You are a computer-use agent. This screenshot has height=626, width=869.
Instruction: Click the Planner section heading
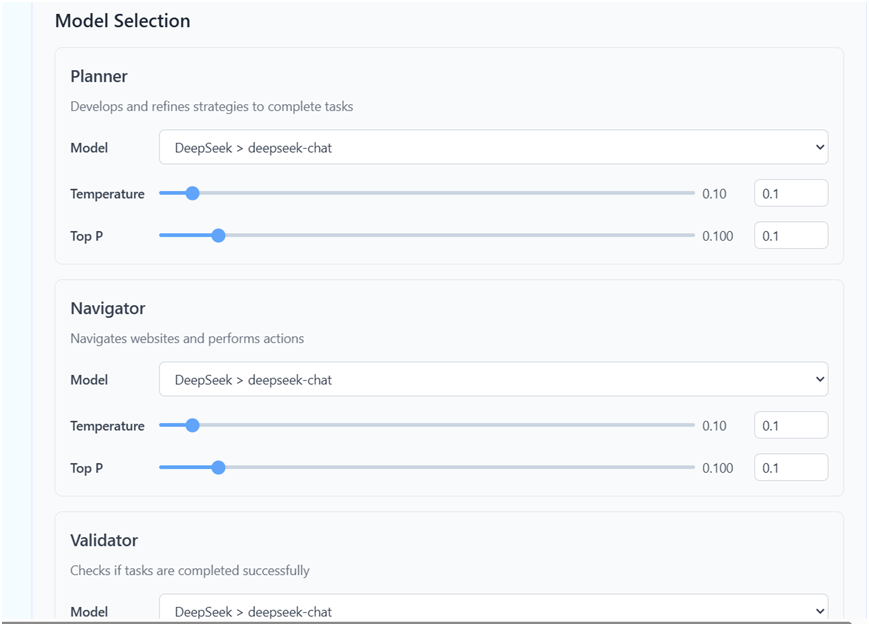coord(99,76)
